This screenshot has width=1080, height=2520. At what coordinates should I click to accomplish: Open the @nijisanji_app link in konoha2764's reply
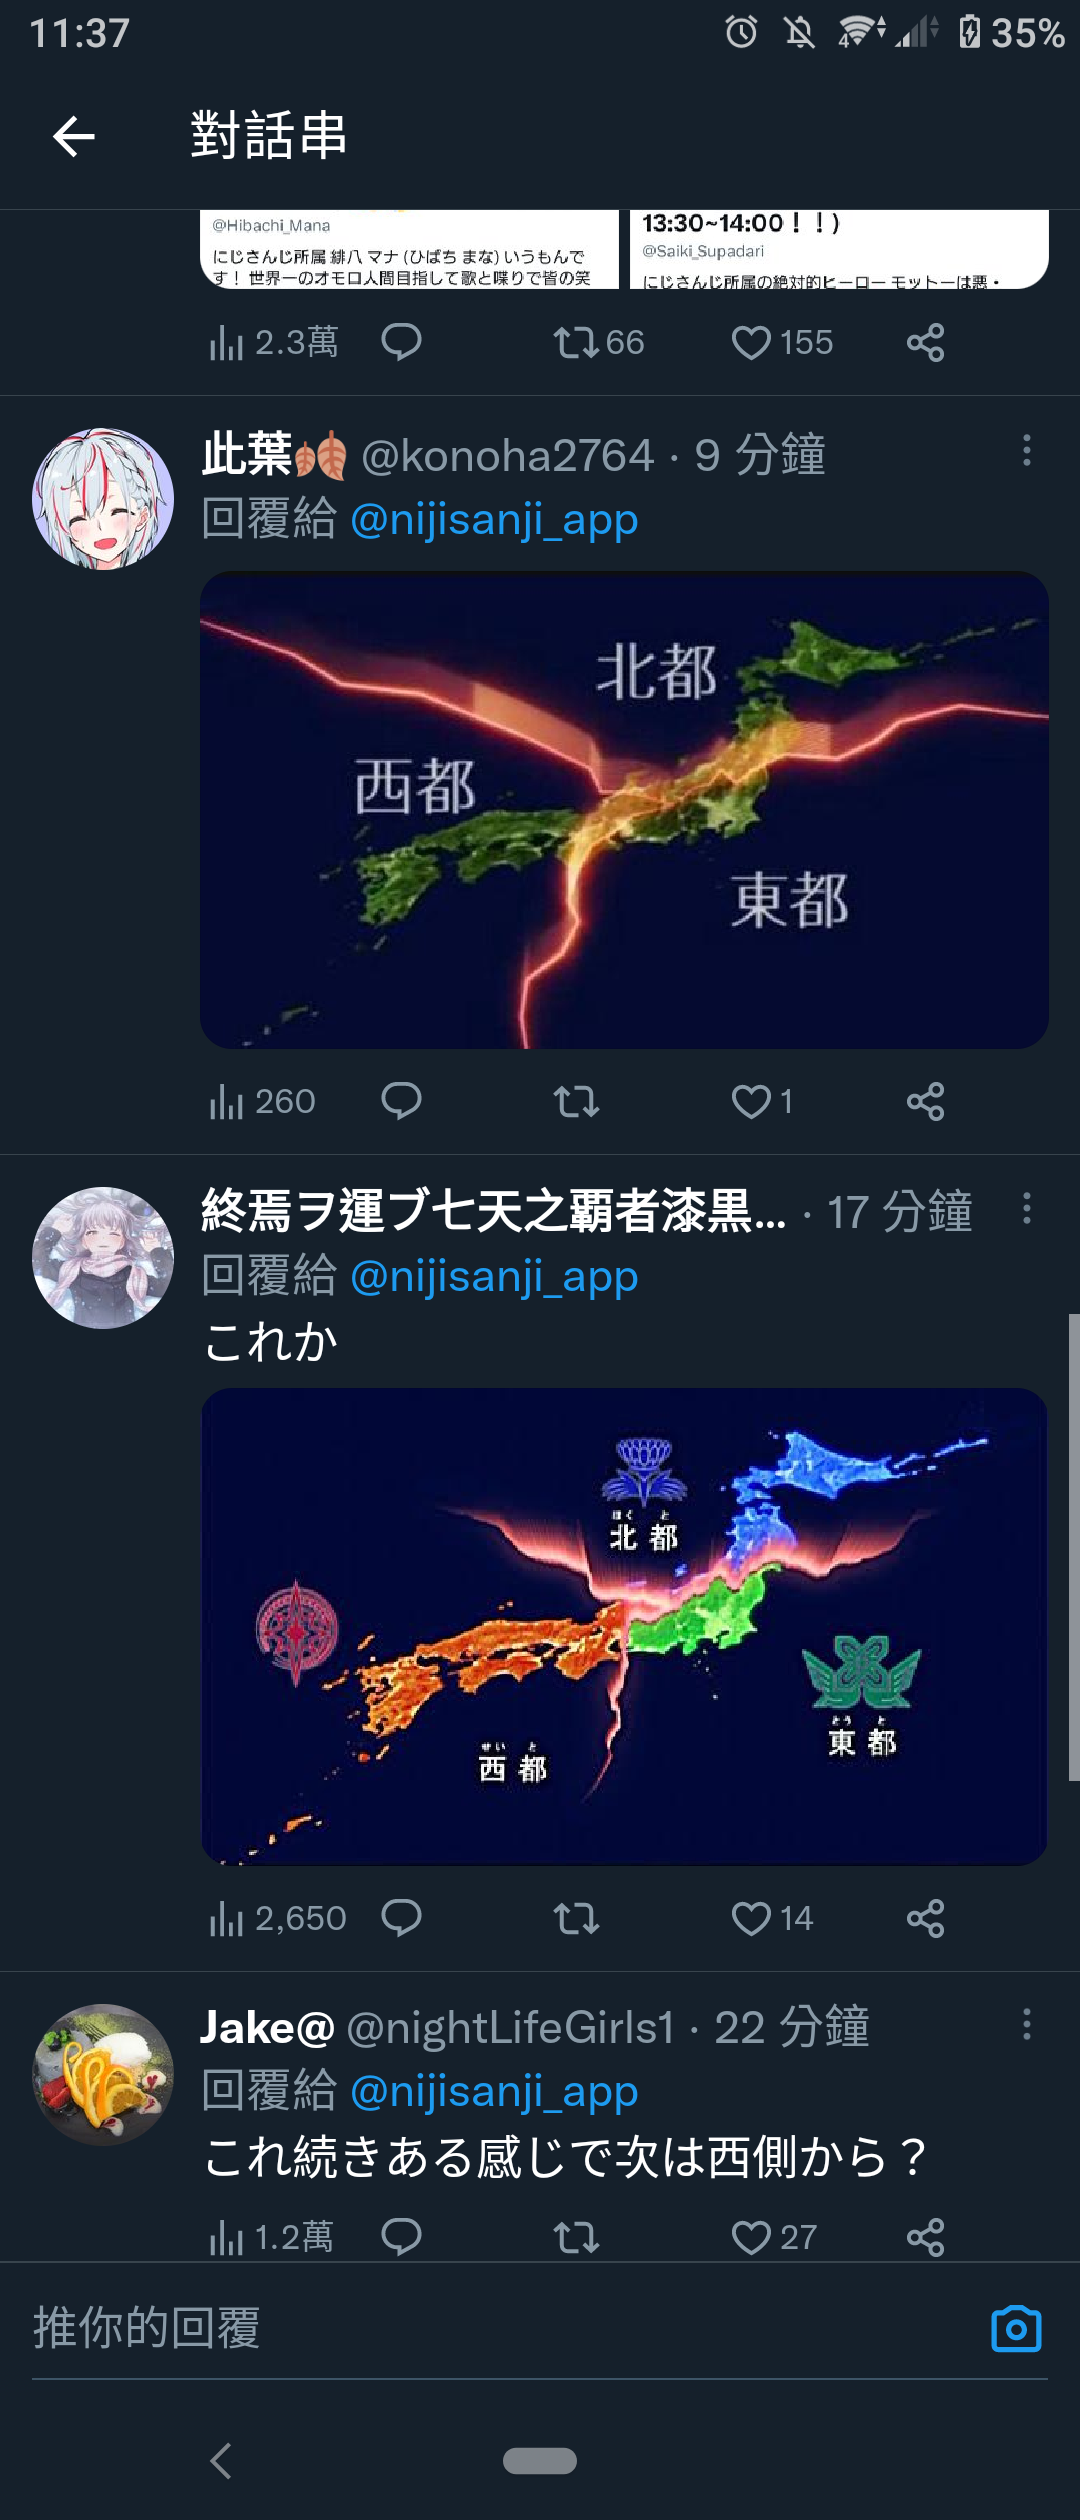click(494, 520)
